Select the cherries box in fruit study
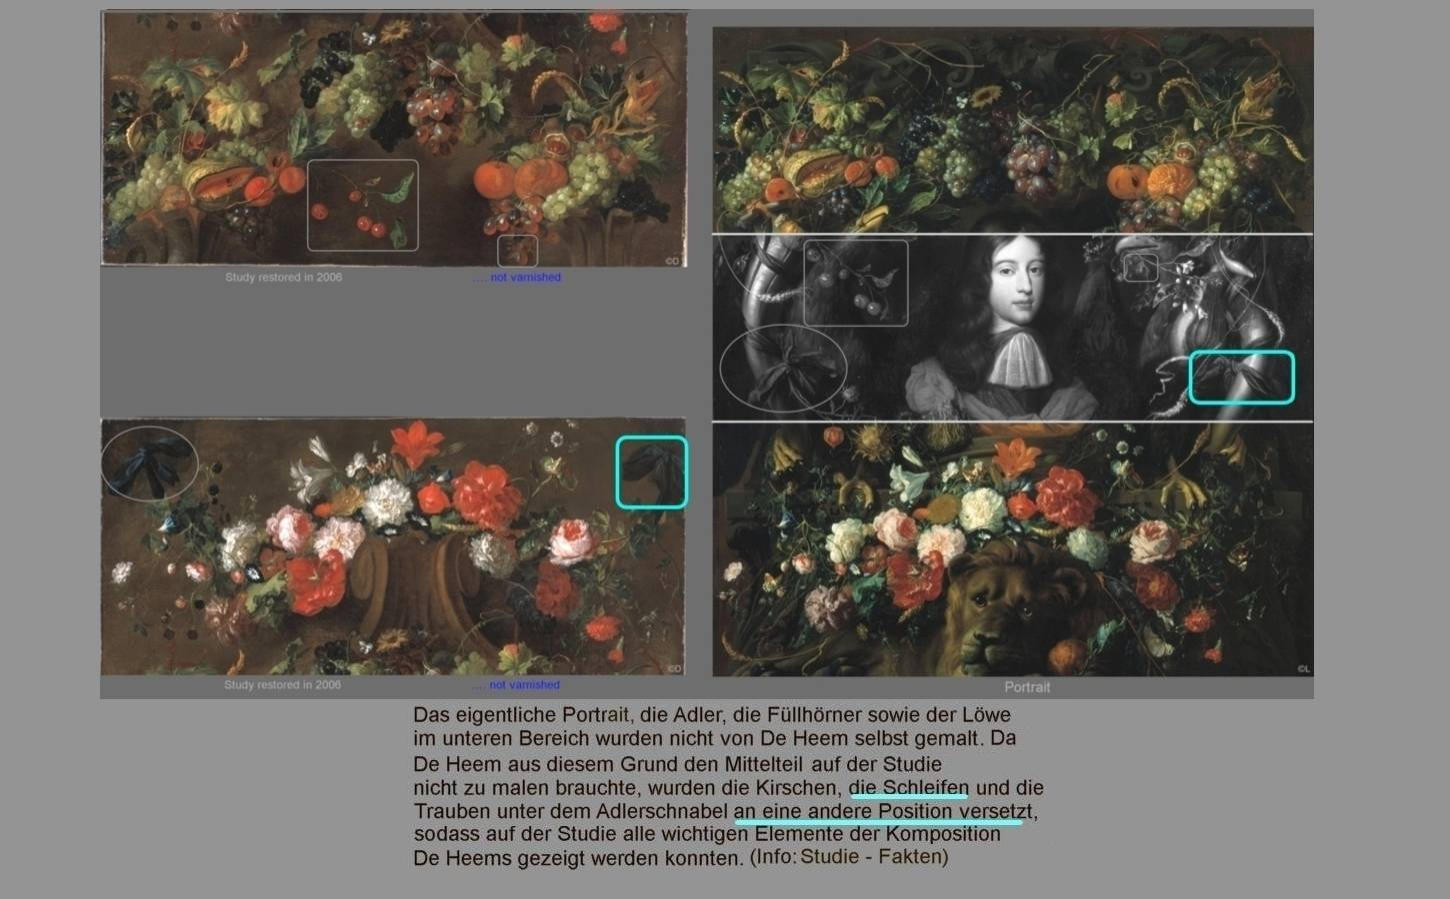 point(362,205)
